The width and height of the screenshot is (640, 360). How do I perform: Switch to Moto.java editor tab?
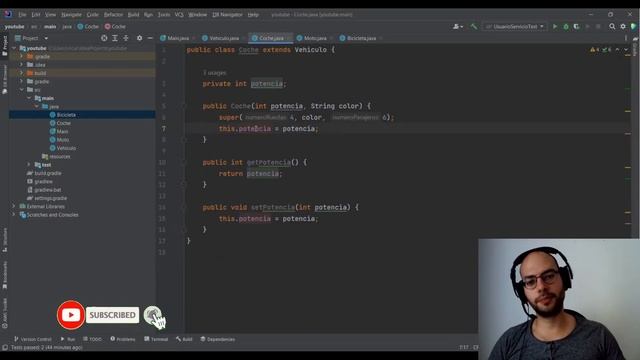click(312, 38)
